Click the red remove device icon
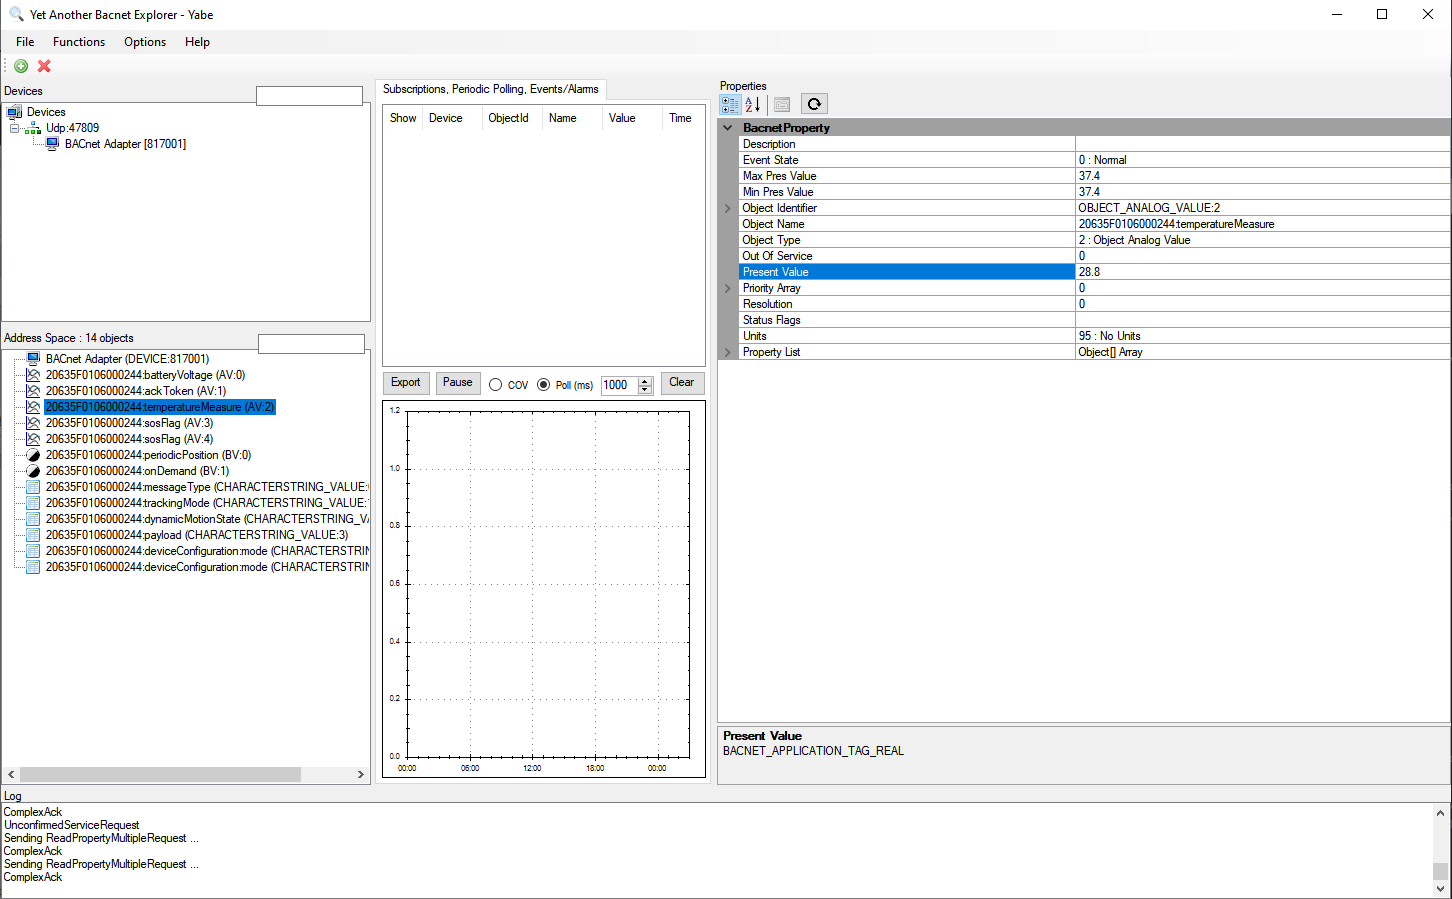 (44, 66)
